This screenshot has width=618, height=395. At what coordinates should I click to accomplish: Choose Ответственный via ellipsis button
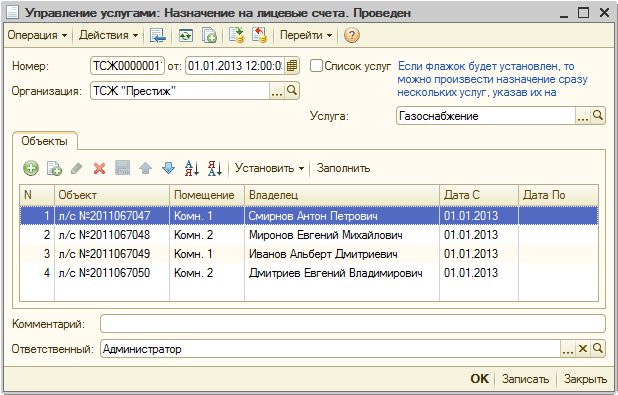[568, 349]
